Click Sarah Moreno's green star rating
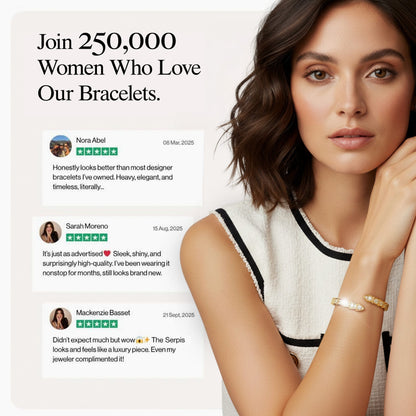Image resolution: width=416 pixels, height=416 pixels. pyautogui.click(x=87, y=237)
